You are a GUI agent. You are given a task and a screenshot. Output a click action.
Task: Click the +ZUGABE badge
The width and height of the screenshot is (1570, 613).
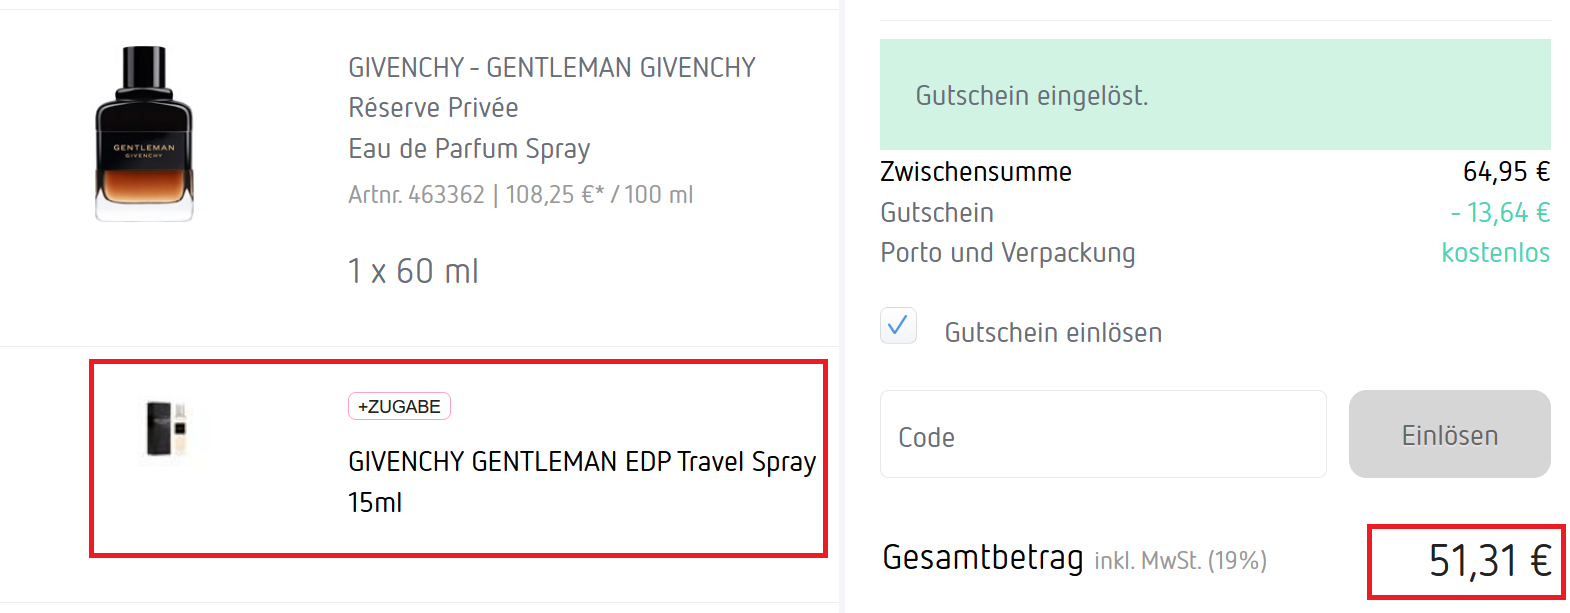pos(399,406)
